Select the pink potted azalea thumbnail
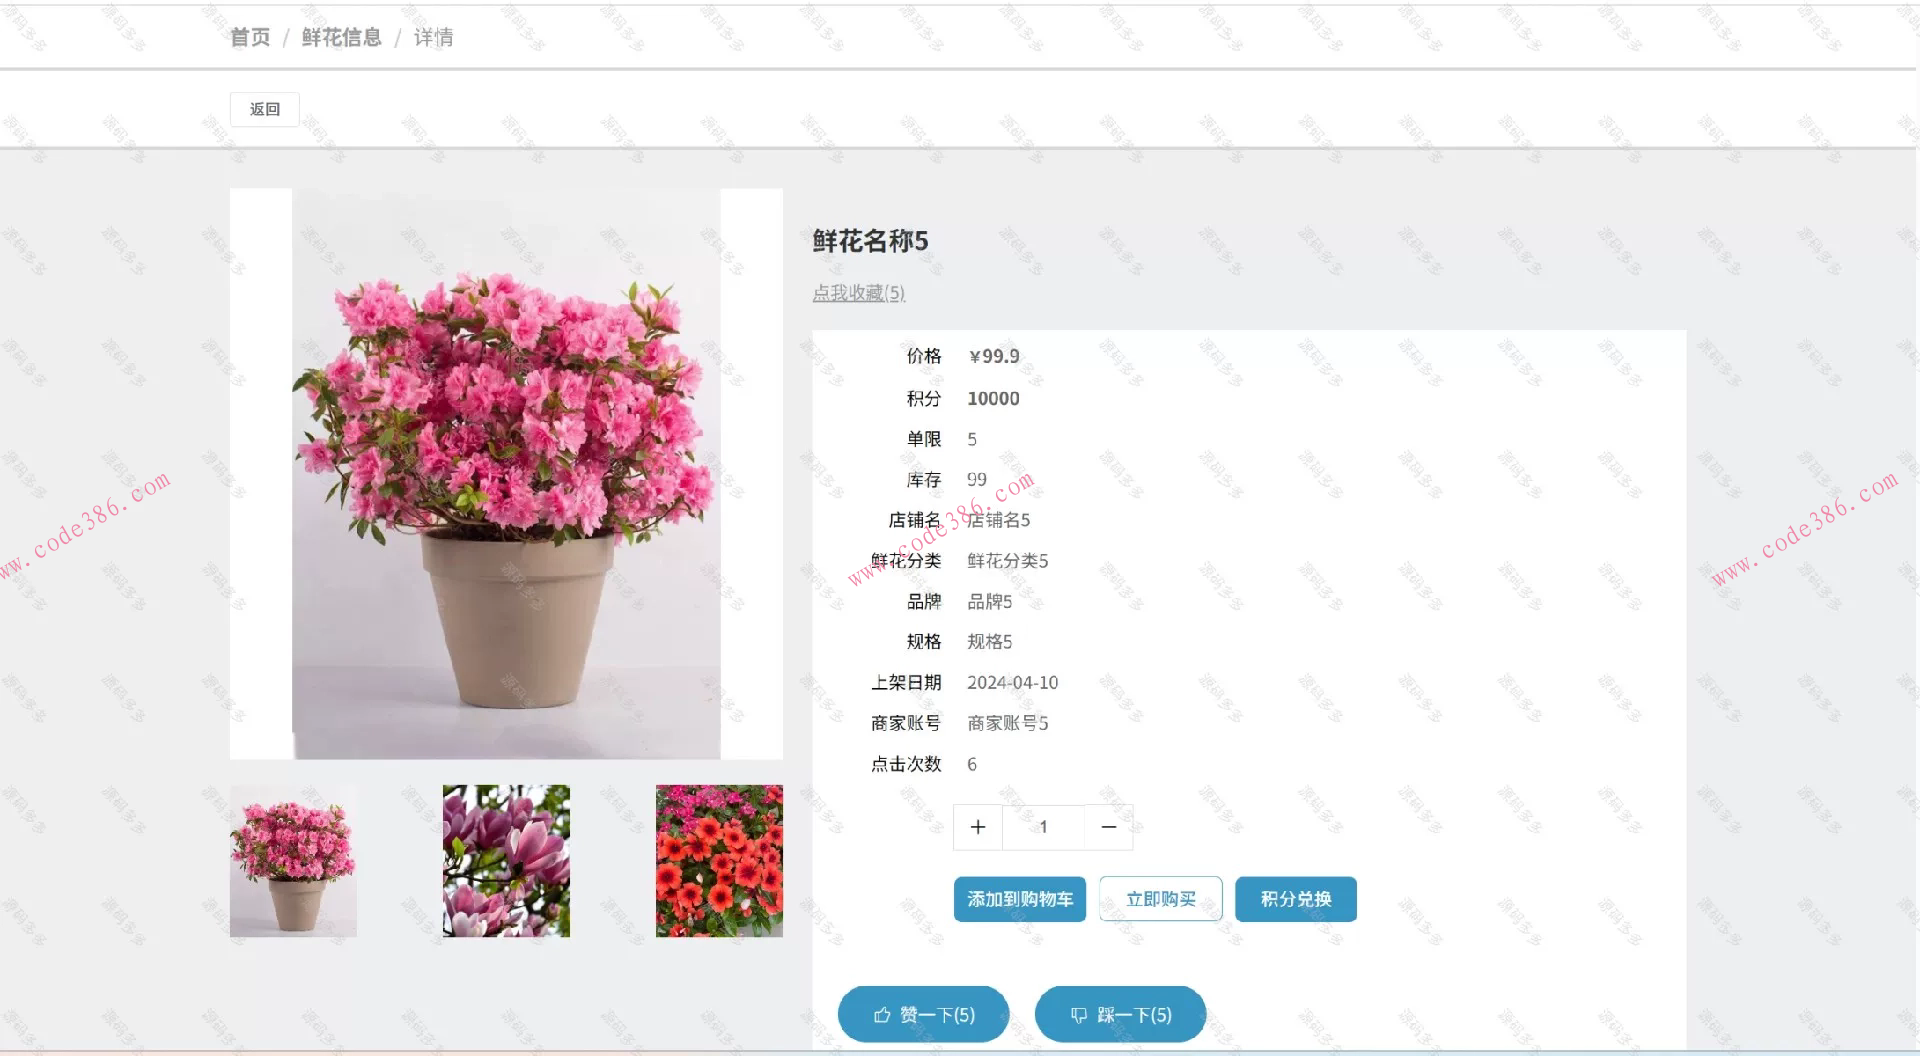This screenshot has width=1920, height=1056. coord(293,861)
